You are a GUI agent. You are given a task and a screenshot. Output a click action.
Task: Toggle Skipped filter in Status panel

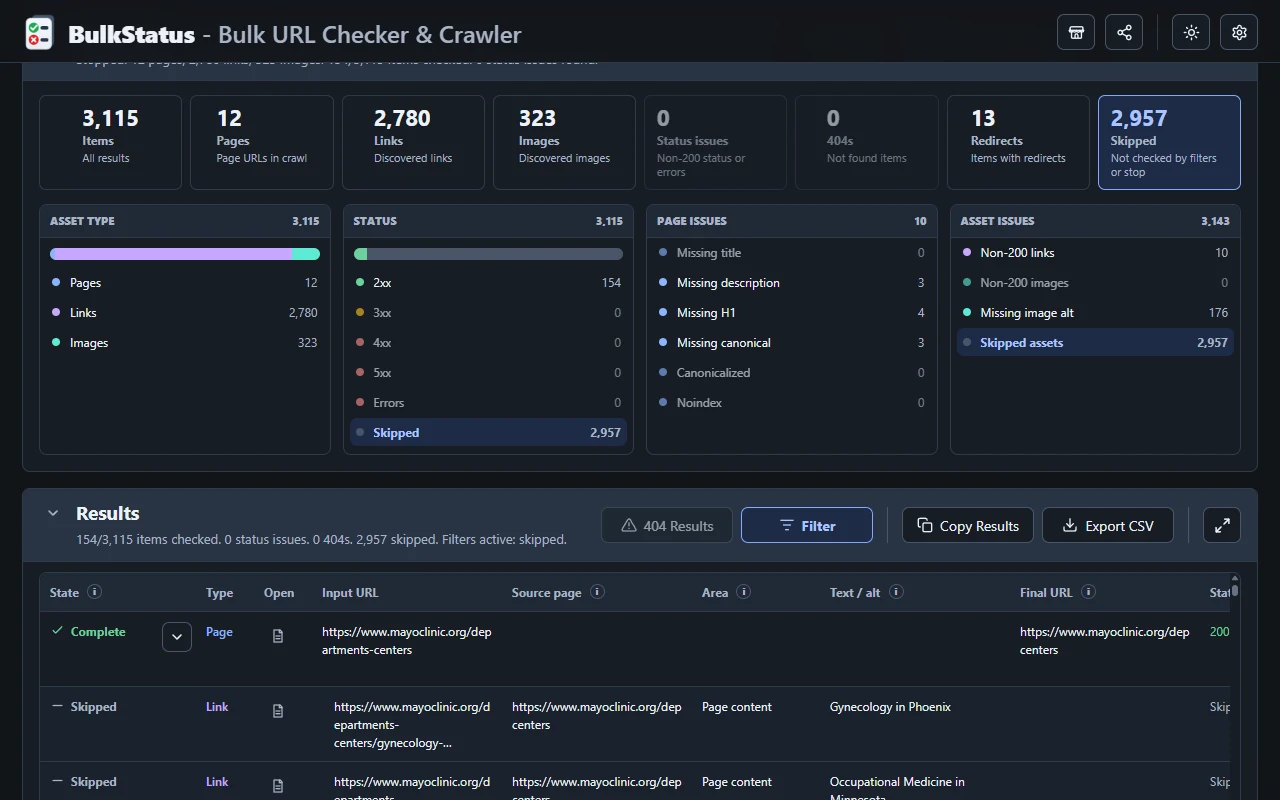click(488, 432)
